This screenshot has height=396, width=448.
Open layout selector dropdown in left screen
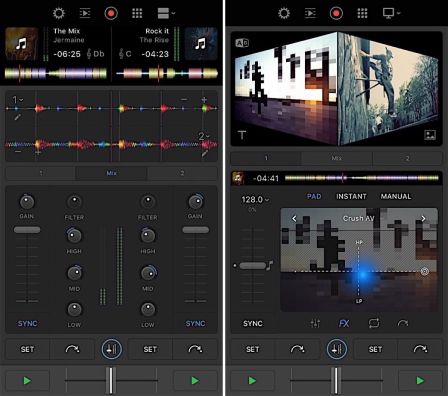tap(166, 13)
